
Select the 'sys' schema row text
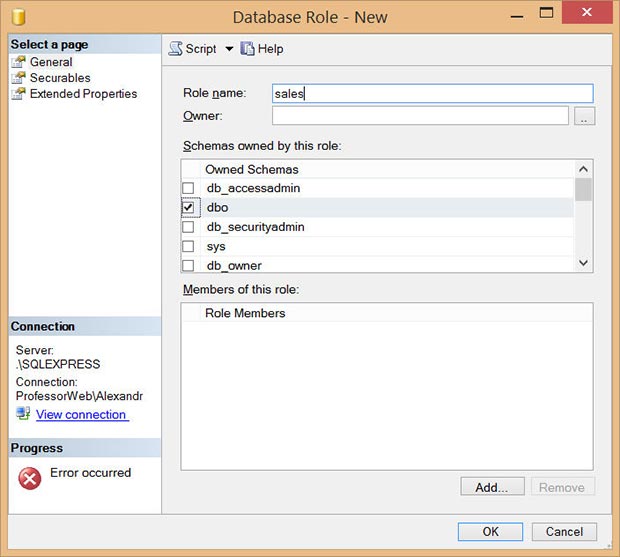click(x=216, y=246)
